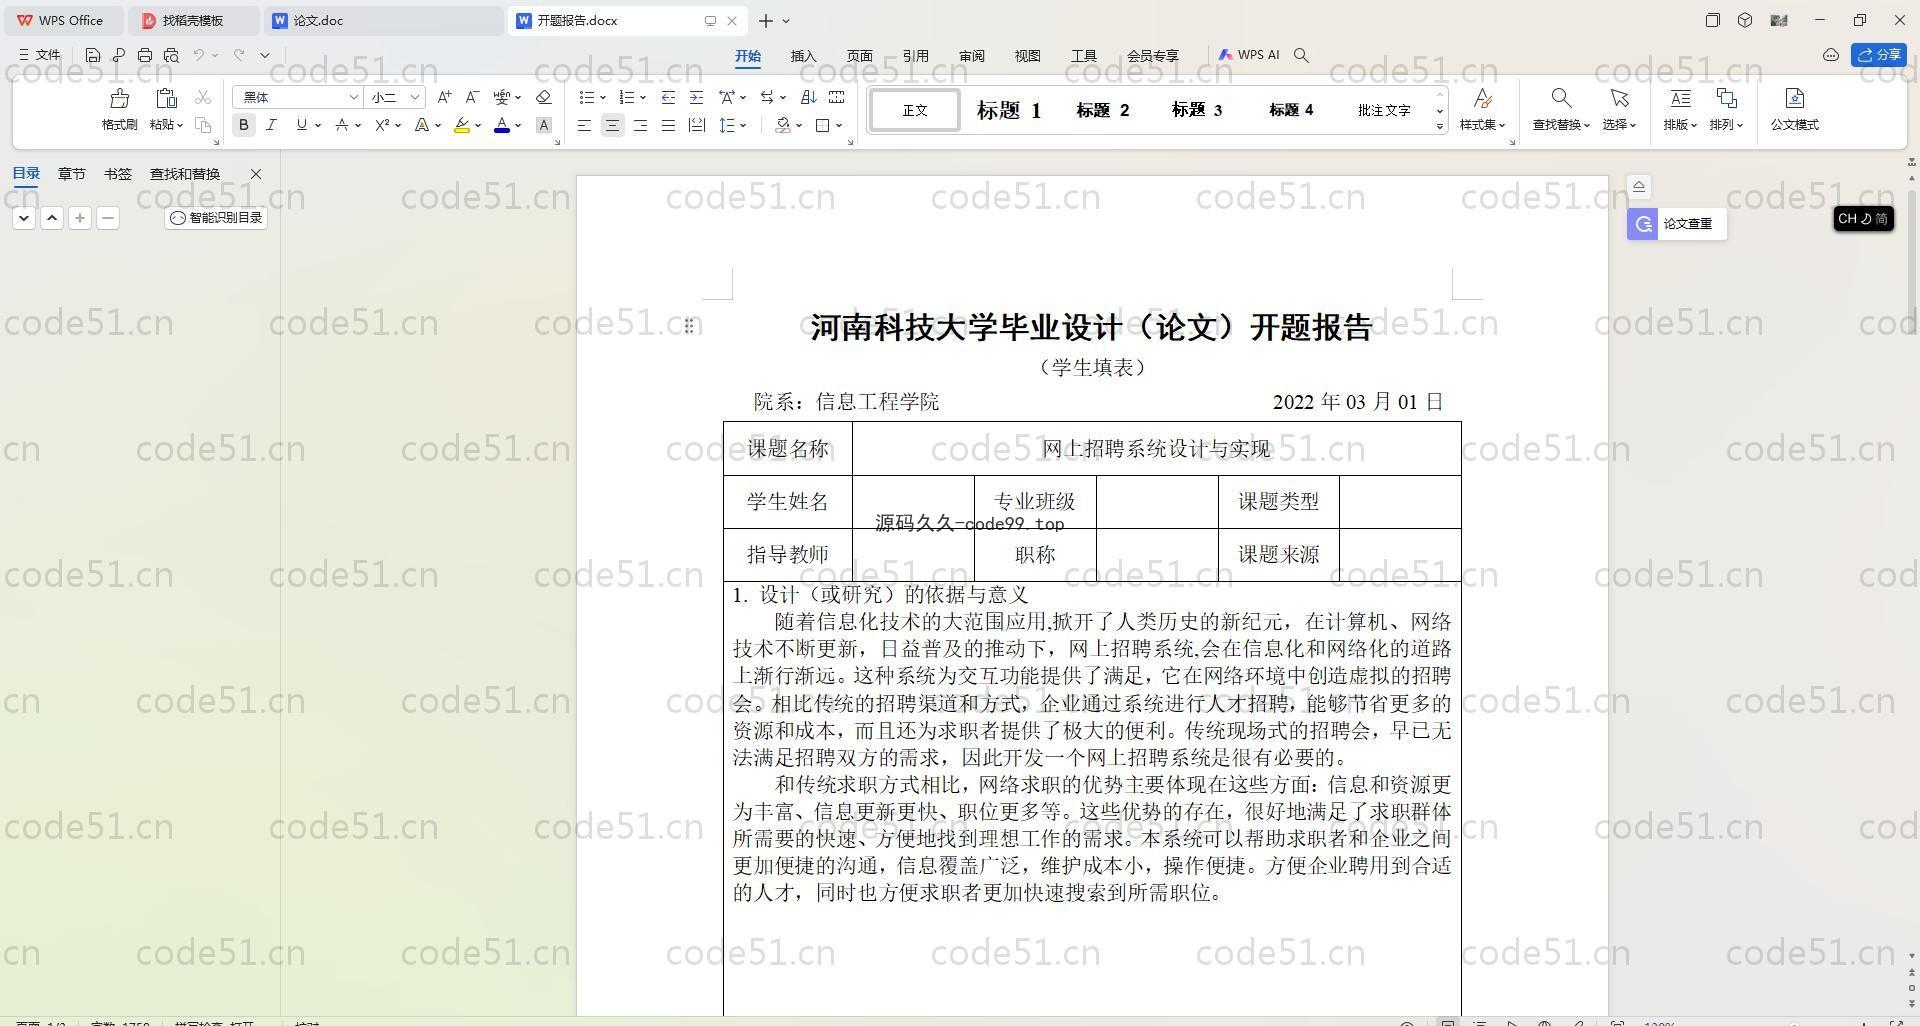Click the Copy icon beside paste
Image resolution: width=1920 pixels, height=1026 pixels.
(x=203, y=125)
